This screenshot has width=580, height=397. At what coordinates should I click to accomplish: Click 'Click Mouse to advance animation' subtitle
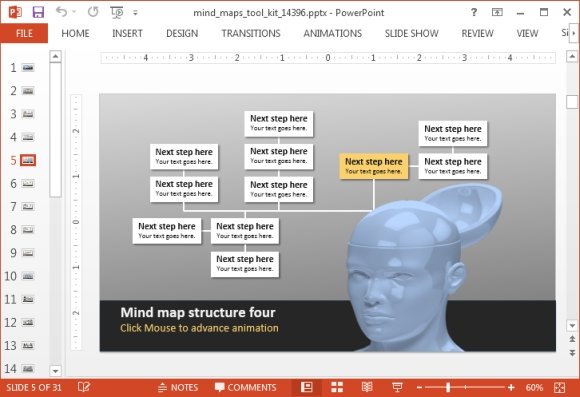click(x=199, y=328)
